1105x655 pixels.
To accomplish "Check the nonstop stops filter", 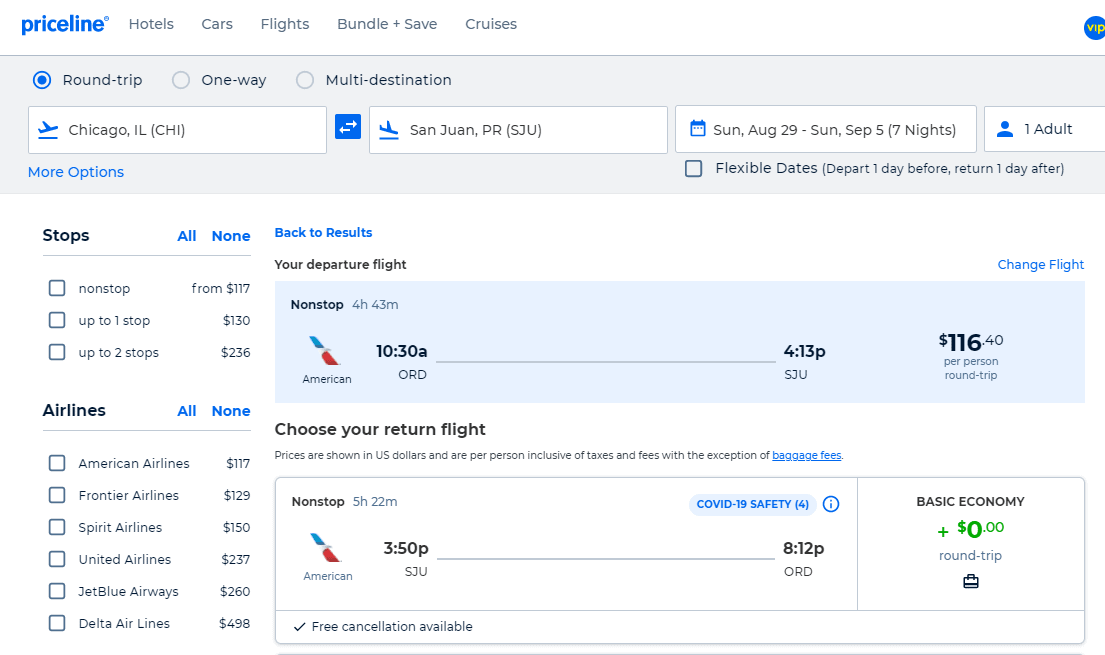I will [x=57, y=288].
